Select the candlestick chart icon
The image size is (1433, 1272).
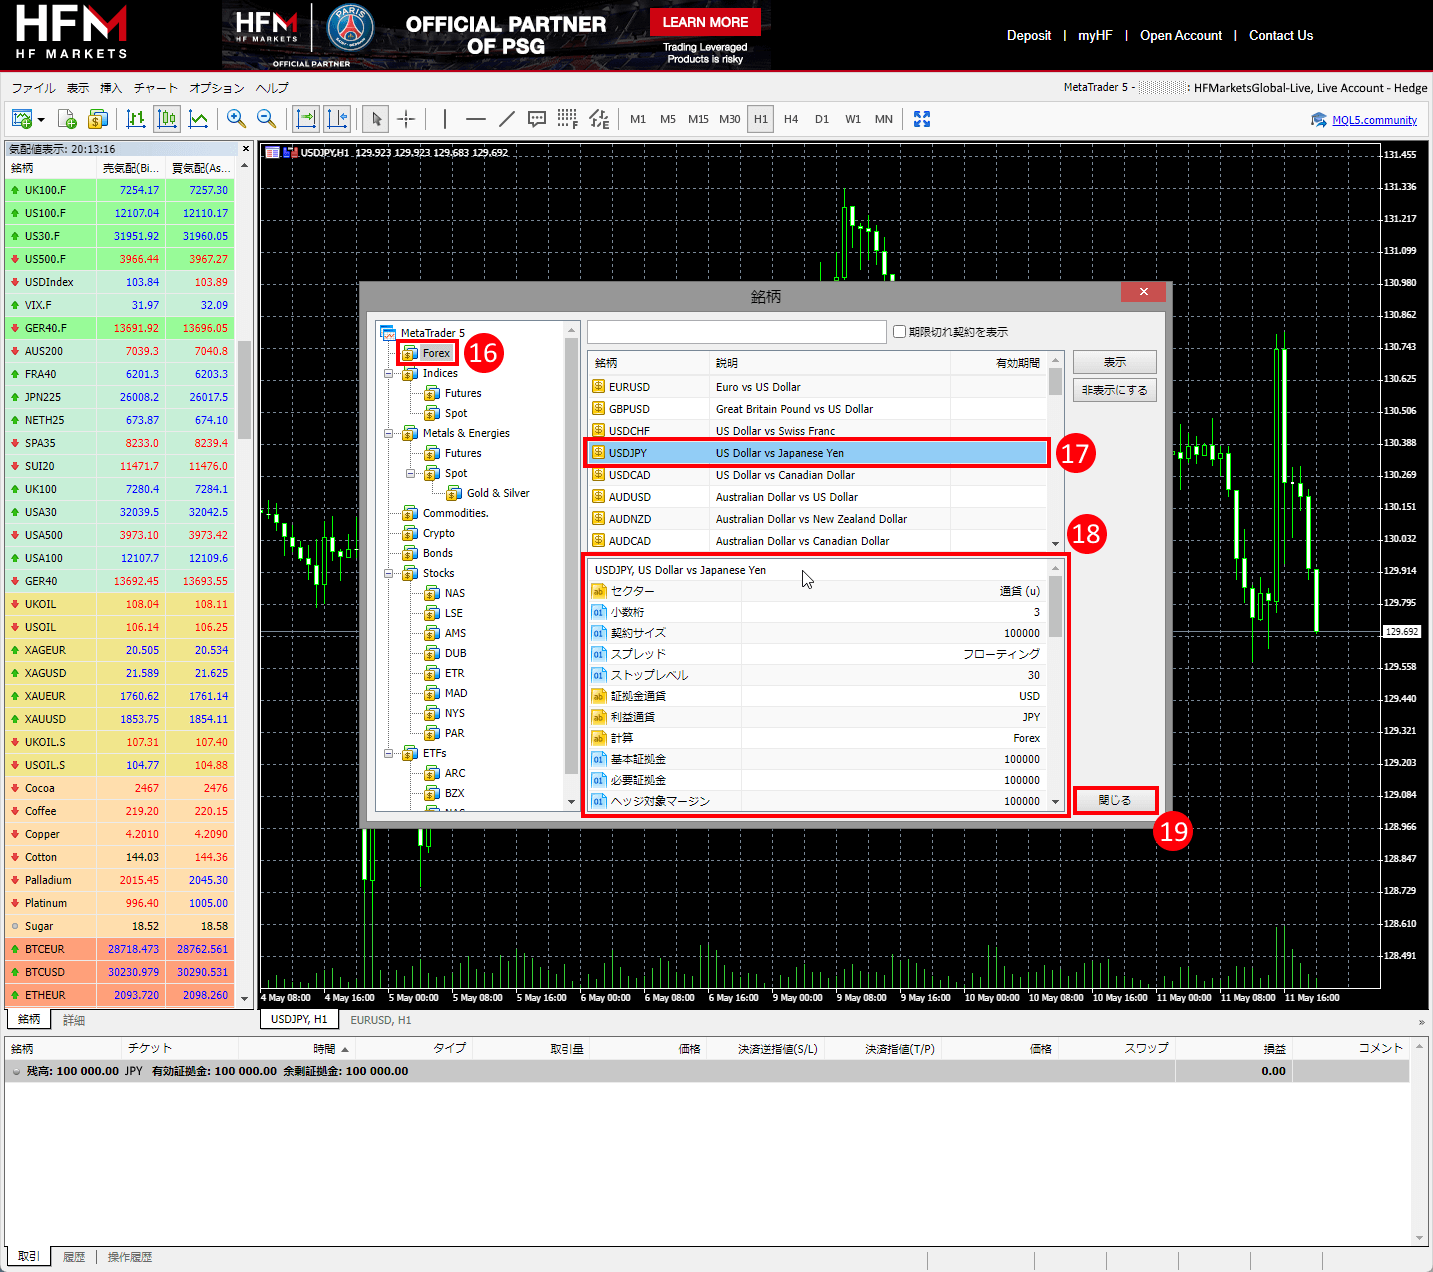click(167, 119)
